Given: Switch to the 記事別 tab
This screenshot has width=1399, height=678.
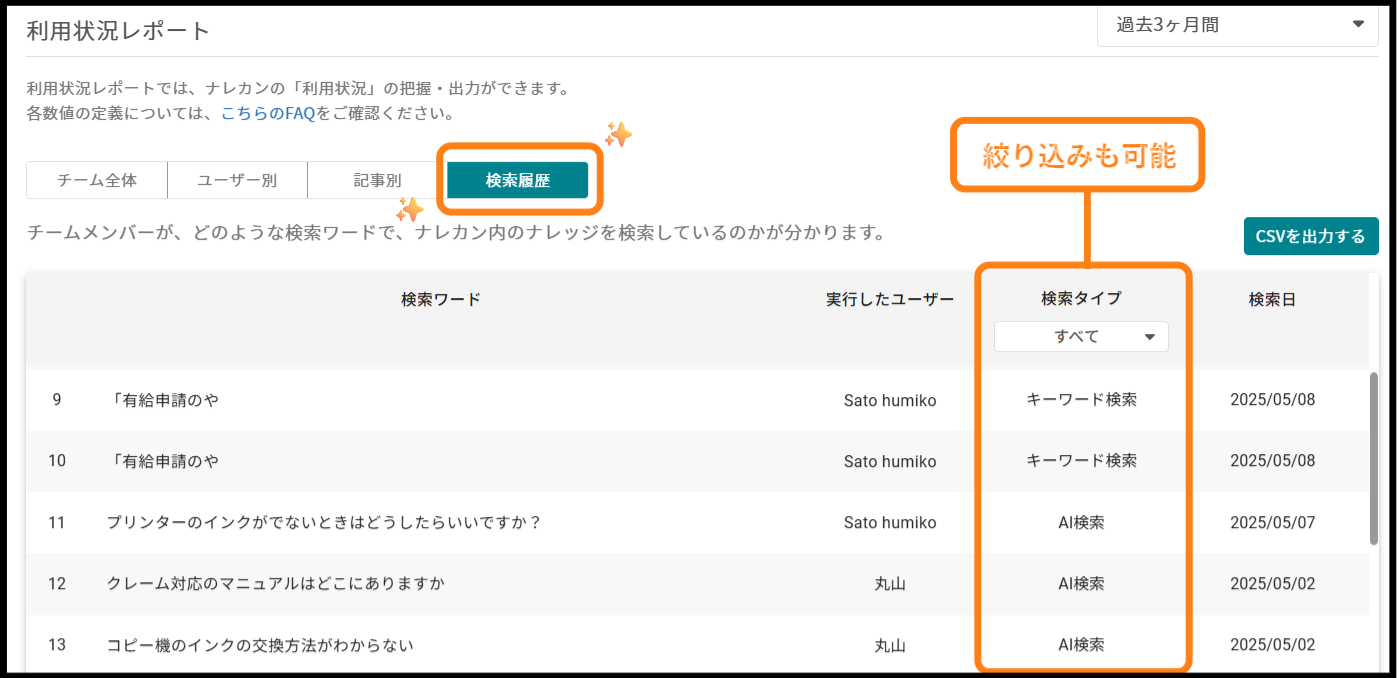Looking at the screenshot, I should [x=377, y=181].
